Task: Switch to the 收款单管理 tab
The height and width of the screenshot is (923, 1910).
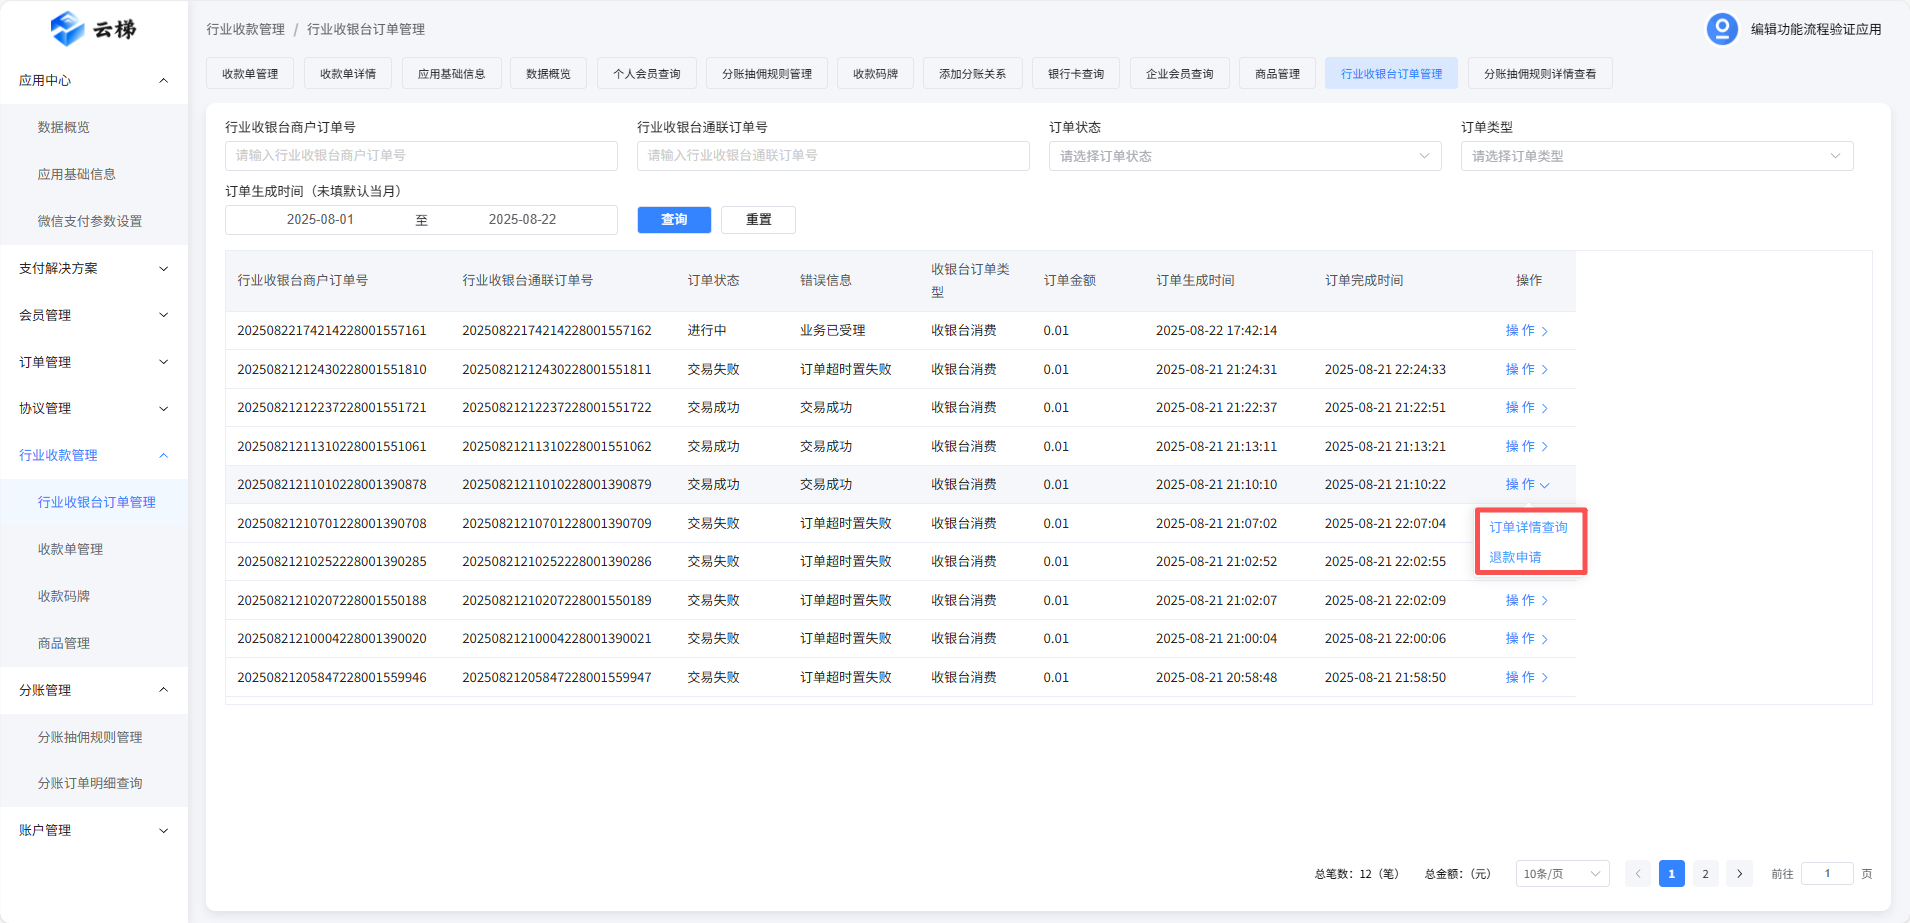Action: pos(250,74)
